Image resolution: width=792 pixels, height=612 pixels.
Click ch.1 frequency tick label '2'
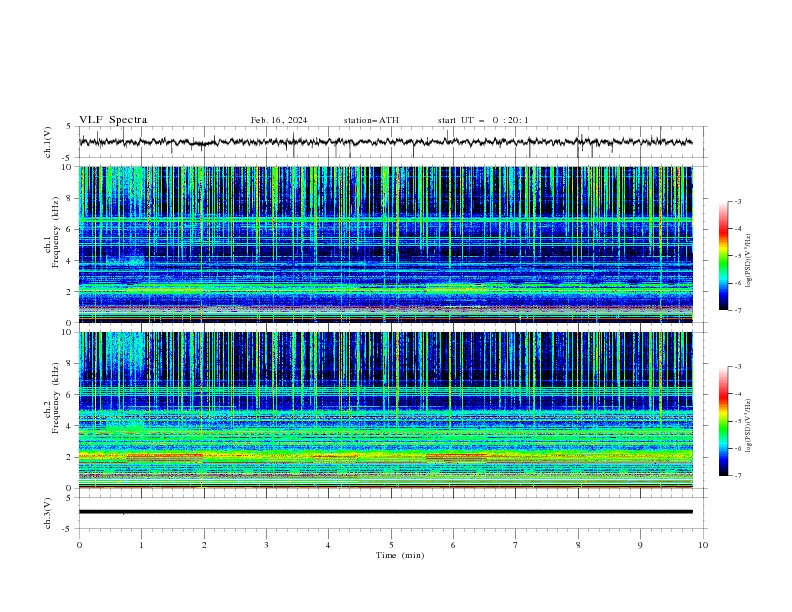coord(70,291)
